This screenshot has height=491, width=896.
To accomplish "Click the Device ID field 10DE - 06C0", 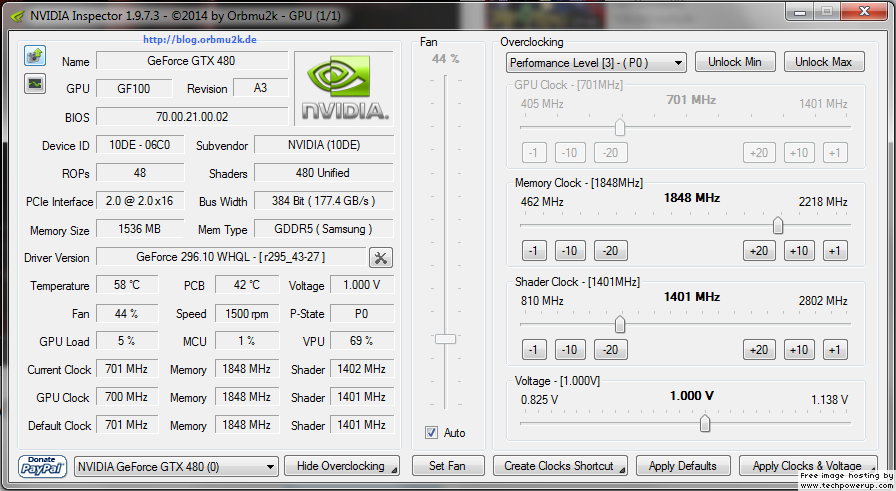I will click(x=140, y=145).
